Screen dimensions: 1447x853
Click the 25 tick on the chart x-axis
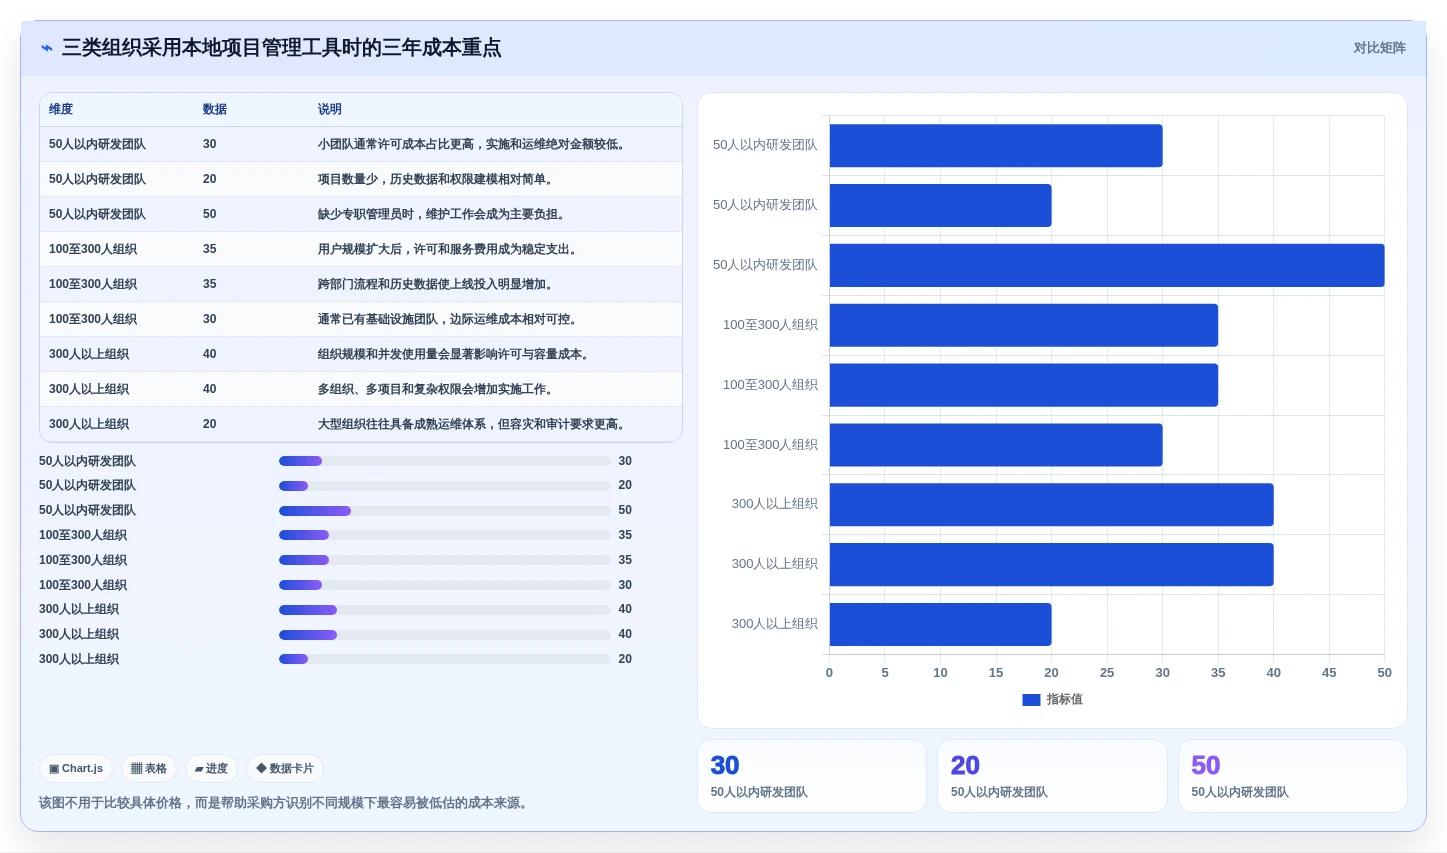tap(1107, 673)
